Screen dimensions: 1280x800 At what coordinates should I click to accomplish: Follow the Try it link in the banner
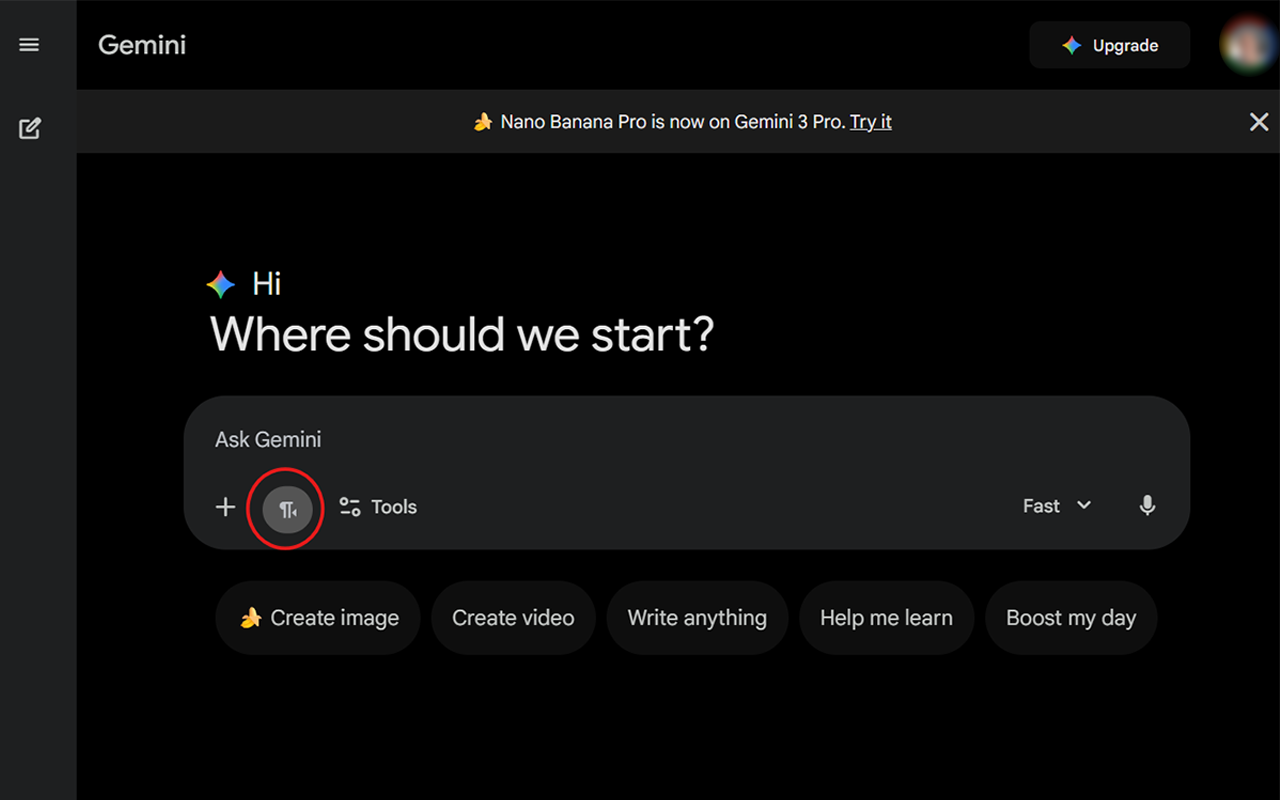(x=871, y=122)
